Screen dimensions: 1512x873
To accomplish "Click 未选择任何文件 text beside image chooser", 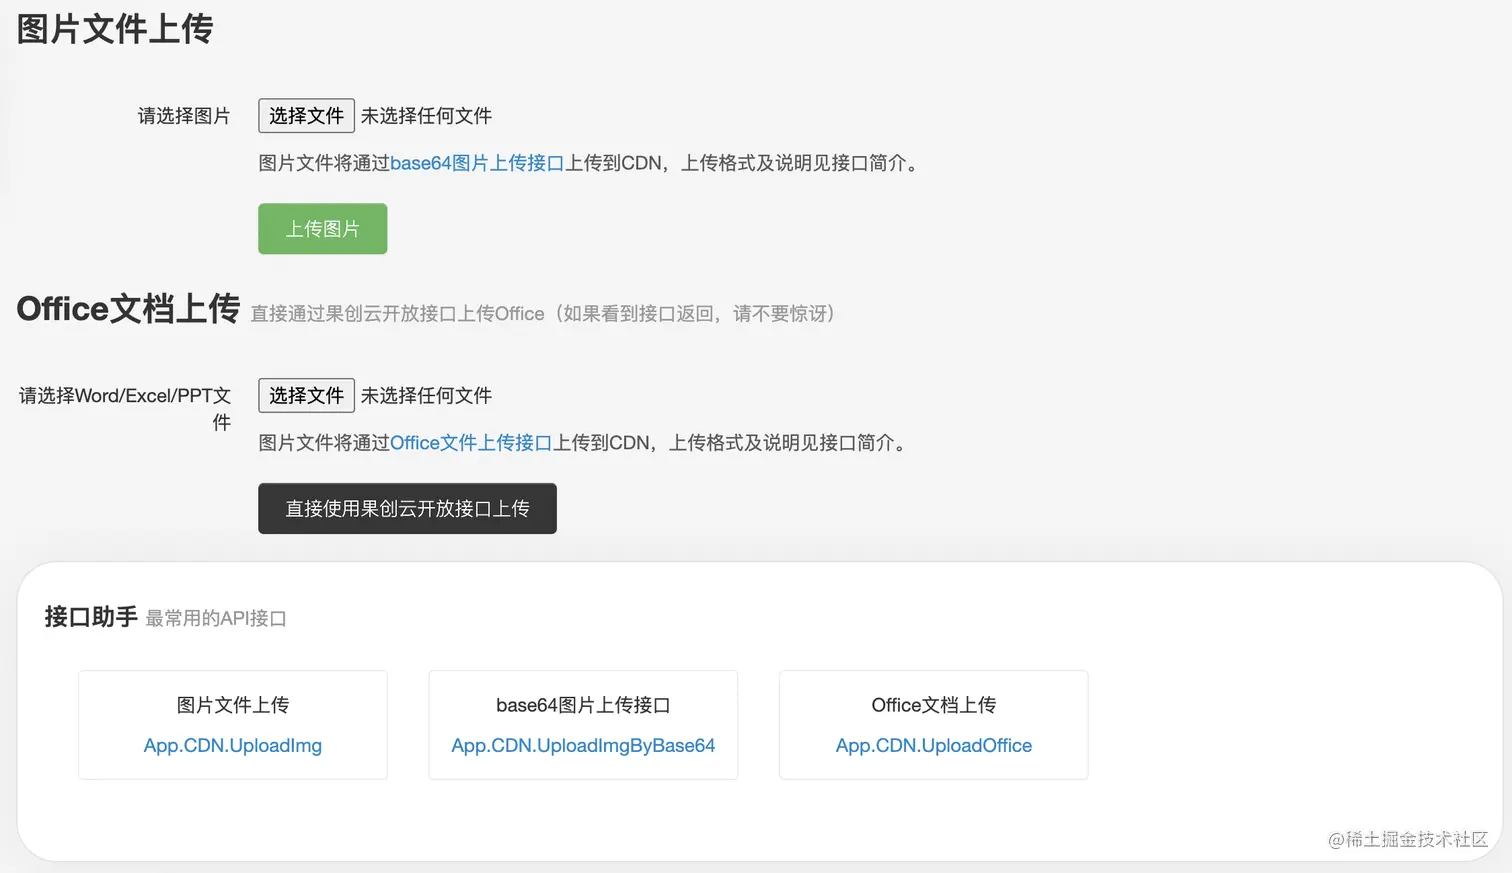I will click(x=426, y=116).
